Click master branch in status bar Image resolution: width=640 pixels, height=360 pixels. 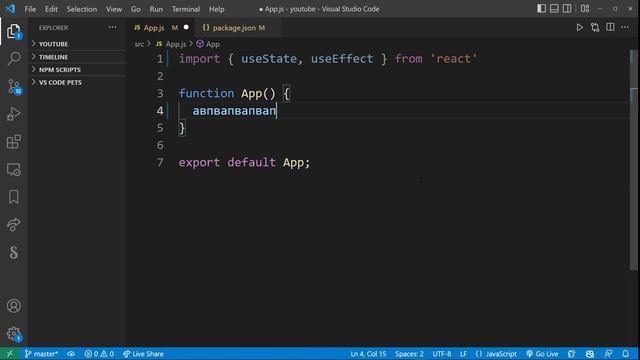click(x=41, y=354)
